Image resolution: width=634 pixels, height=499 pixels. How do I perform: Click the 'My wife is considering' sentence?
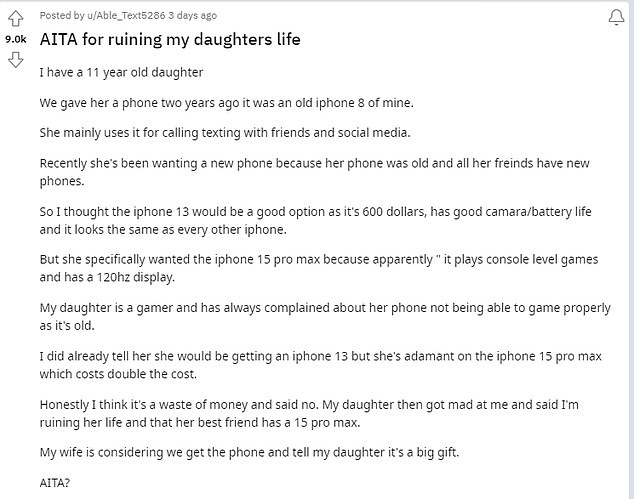(249, 452)
